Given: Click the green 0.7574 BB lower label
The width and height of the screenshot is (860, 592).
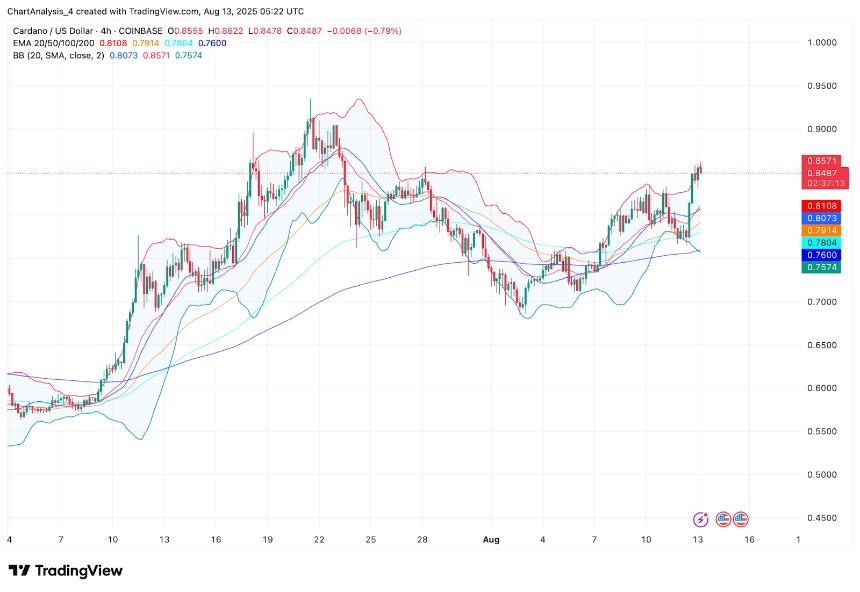Looking at the screenshot, I should 821,267.
